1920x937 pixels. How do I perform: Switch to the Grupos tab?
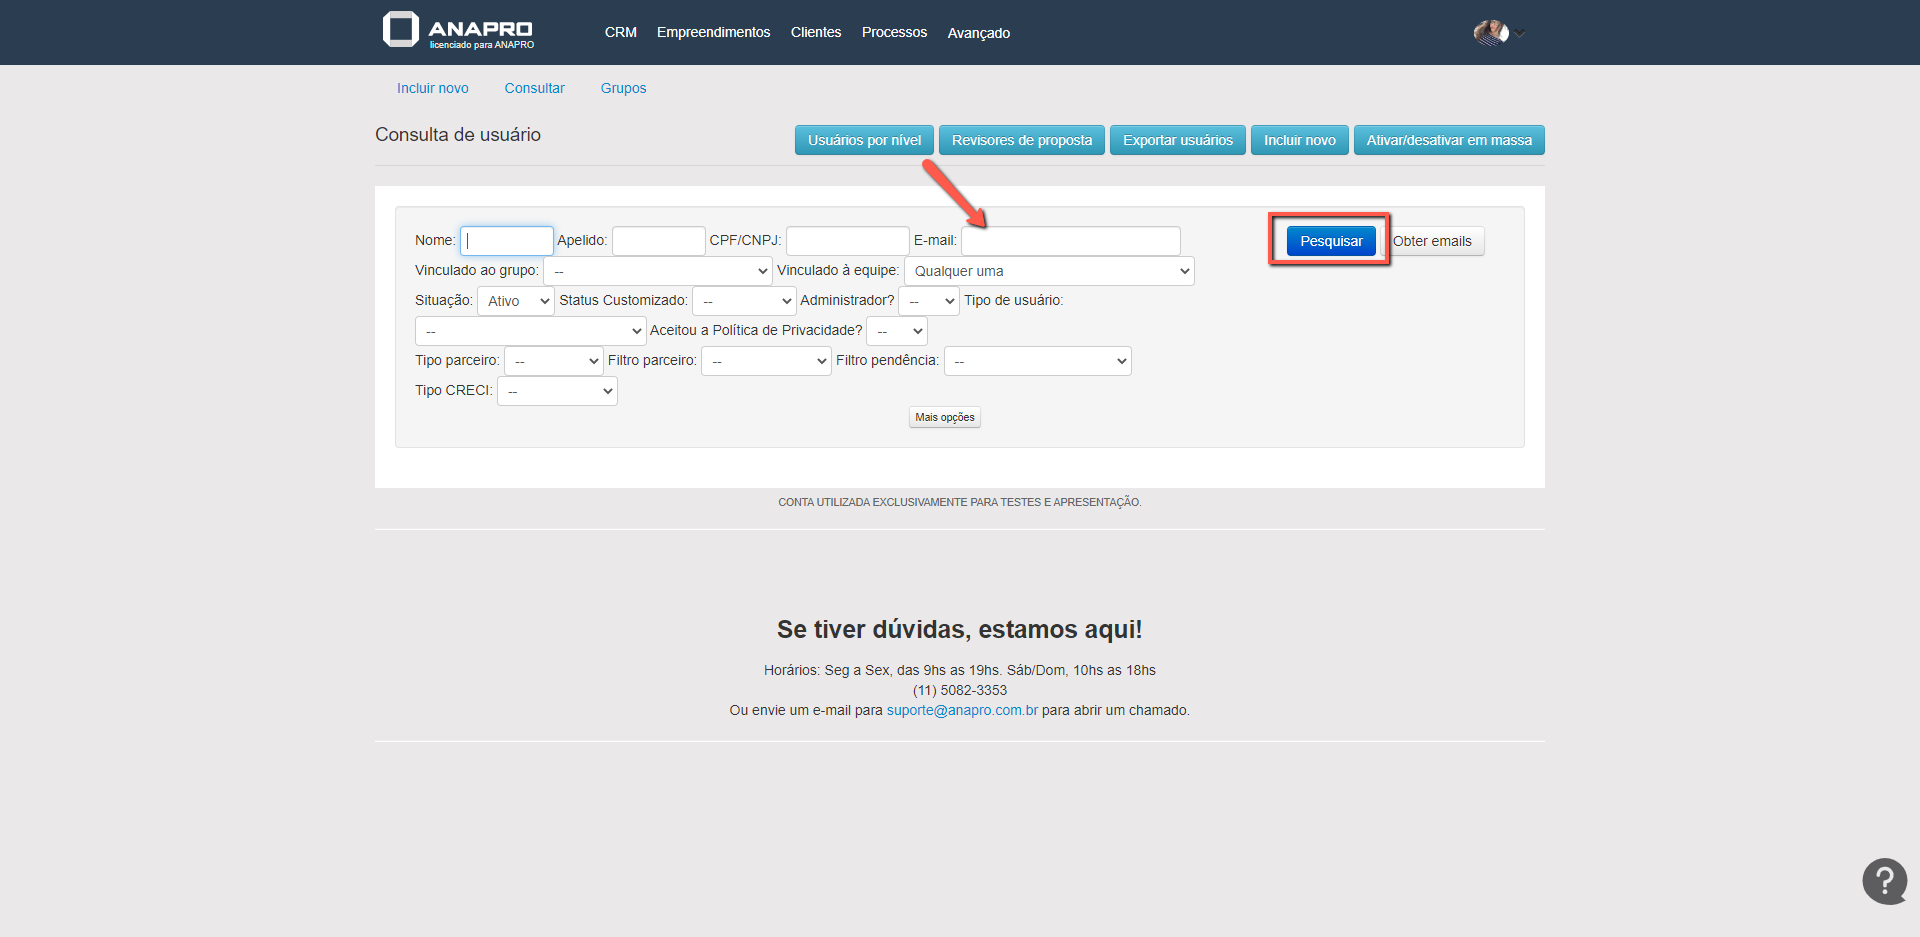(x=623, y=88)
